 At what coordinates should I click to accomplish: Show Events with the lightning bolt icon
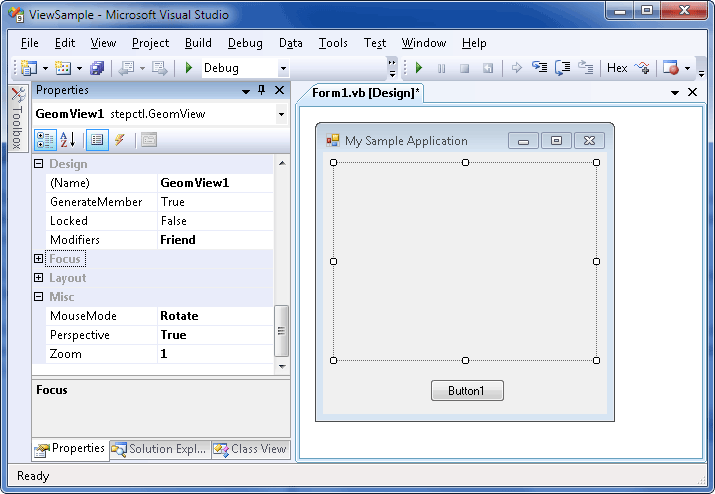coord(119,140)
